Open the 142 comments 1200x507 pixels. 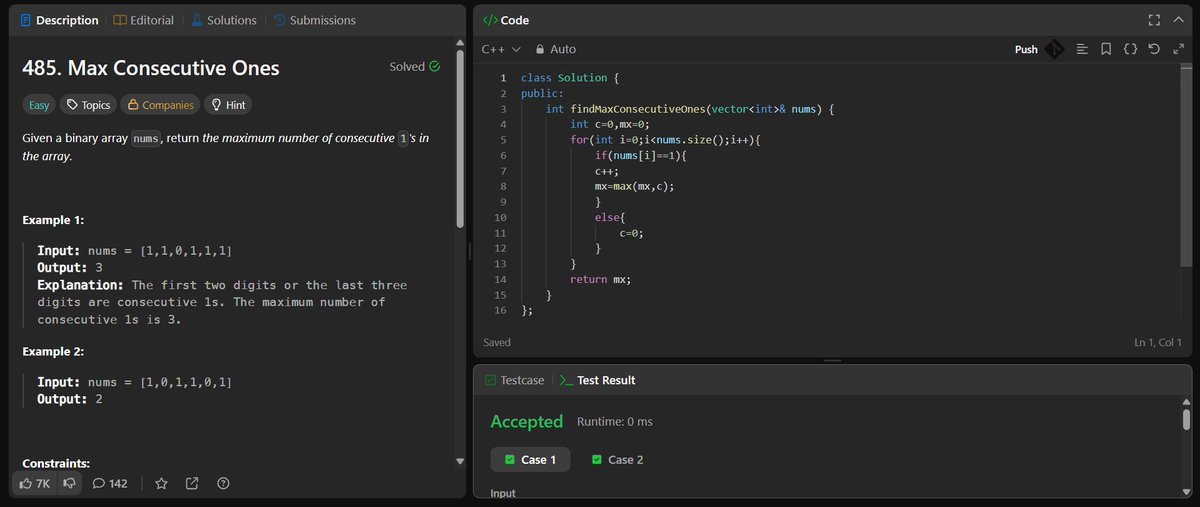(x=110, y=484)
